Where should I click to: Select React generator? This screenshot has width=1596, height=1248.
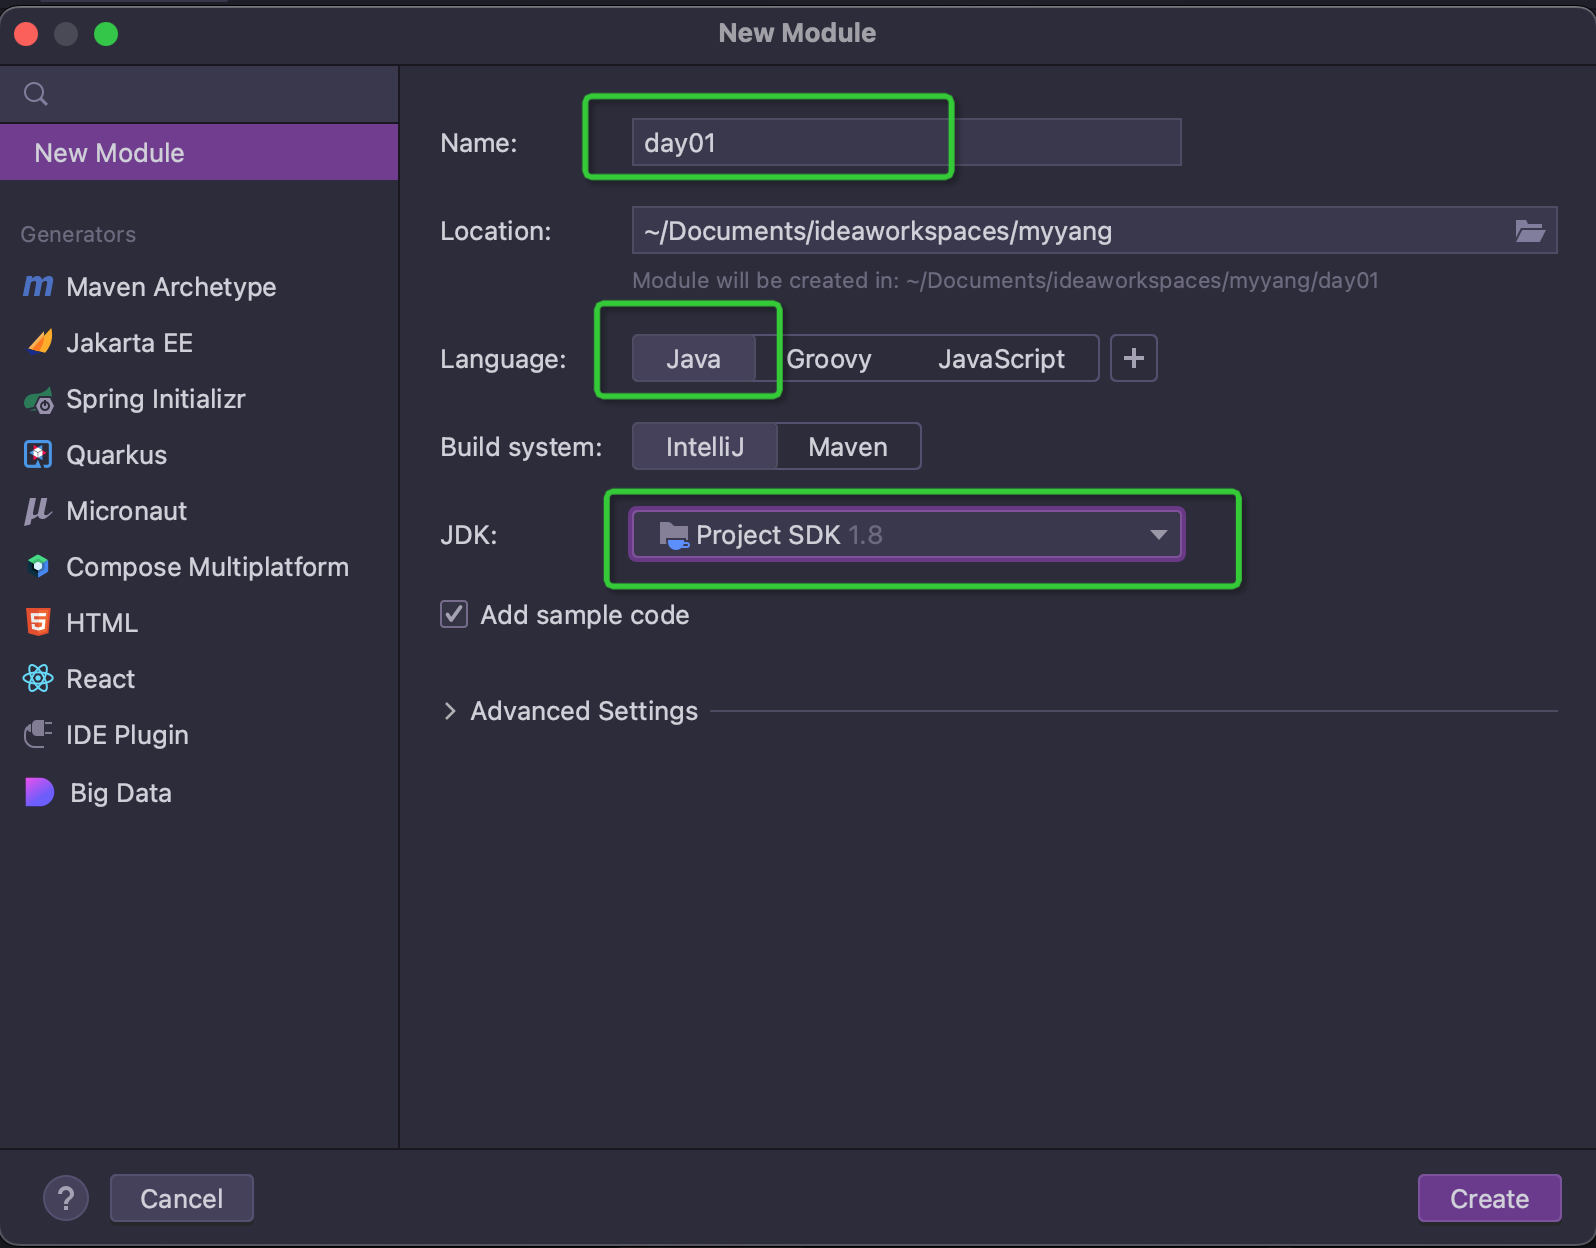click(x=199, y=679)
